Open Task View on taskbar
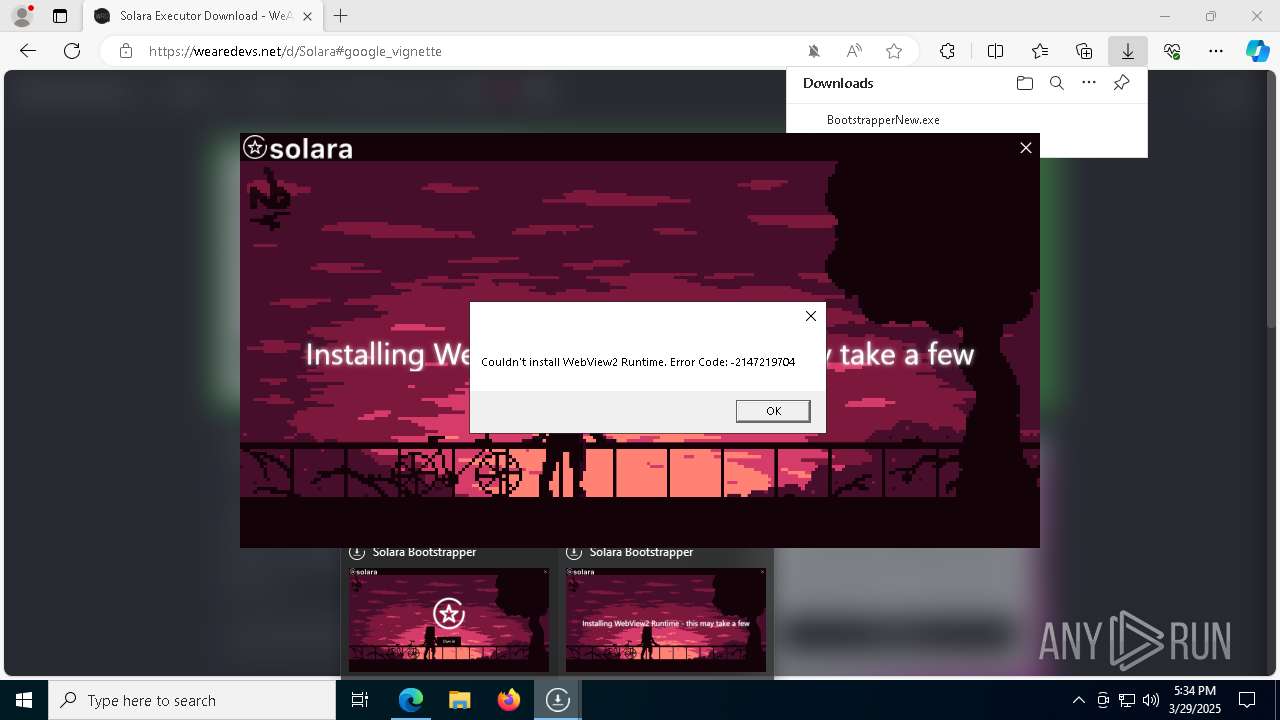Viewport: 1280px width, 720px height. (360, 700)
